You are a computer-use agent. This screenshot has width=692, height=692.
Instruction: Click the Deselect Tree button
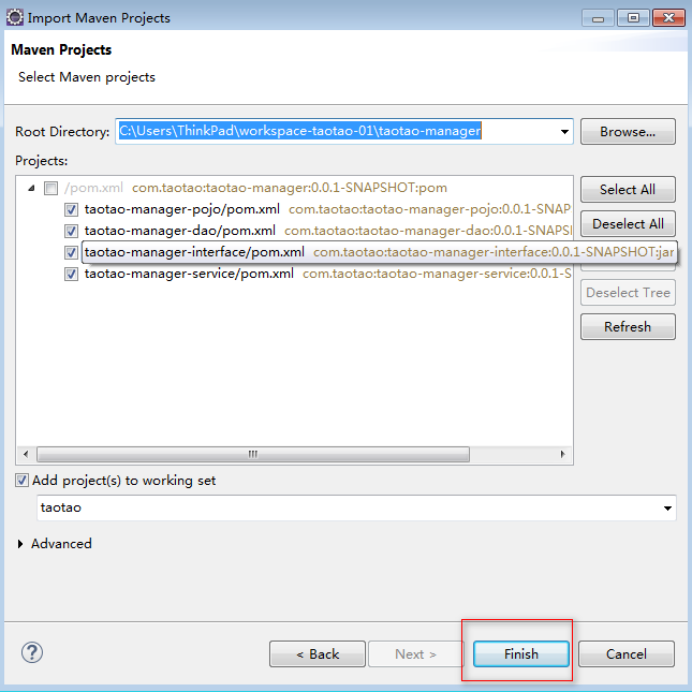pyautogui.click(x=628, y=293)
